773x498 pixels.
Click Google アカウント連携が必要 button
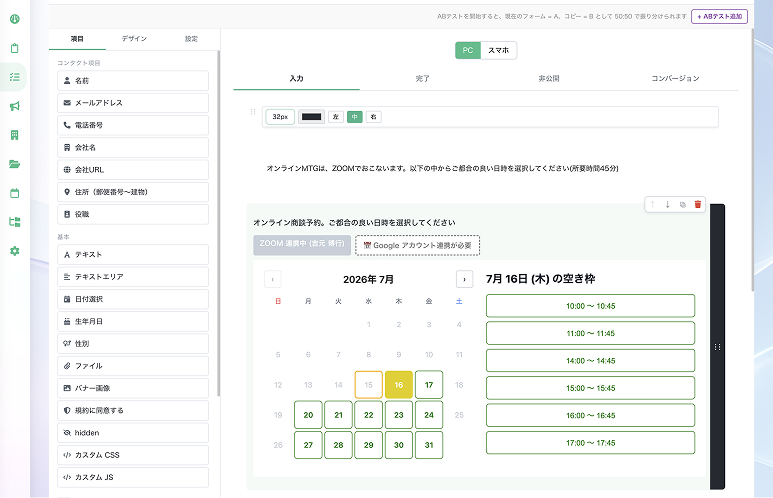[418, 245]
